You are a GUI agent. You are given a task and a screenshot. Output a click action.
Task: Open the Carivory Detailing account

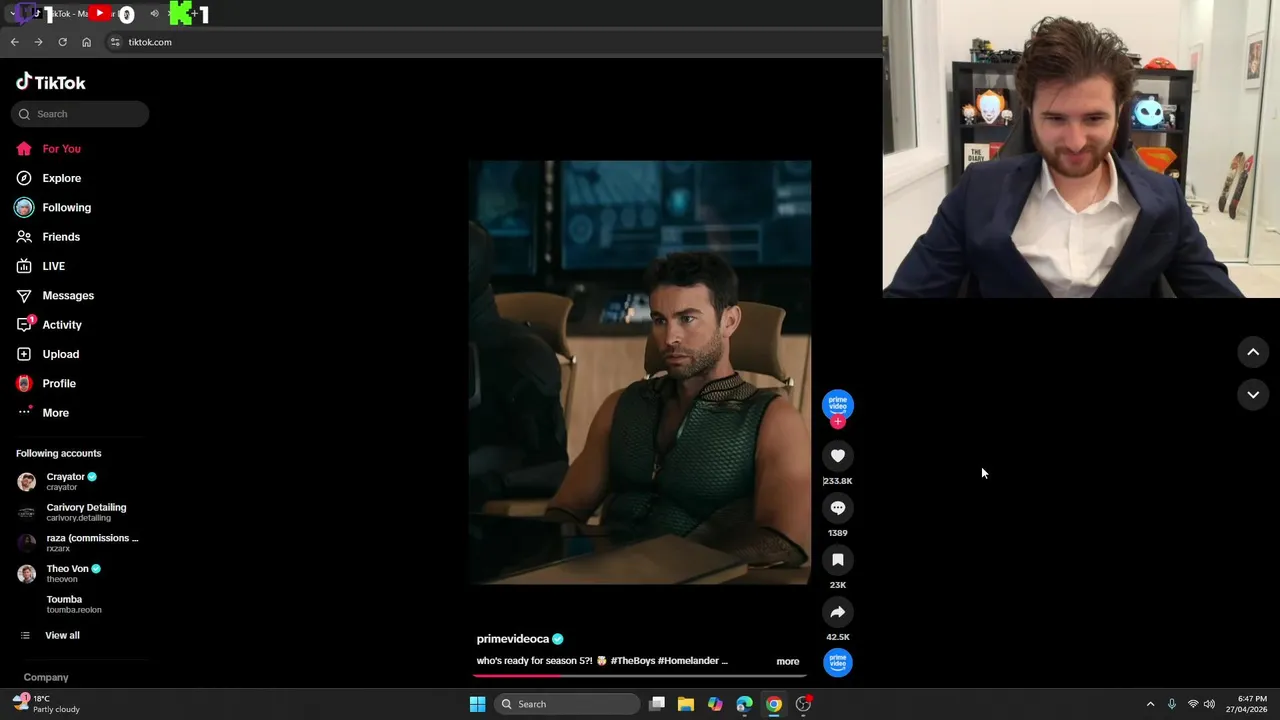tap(76, 512)
